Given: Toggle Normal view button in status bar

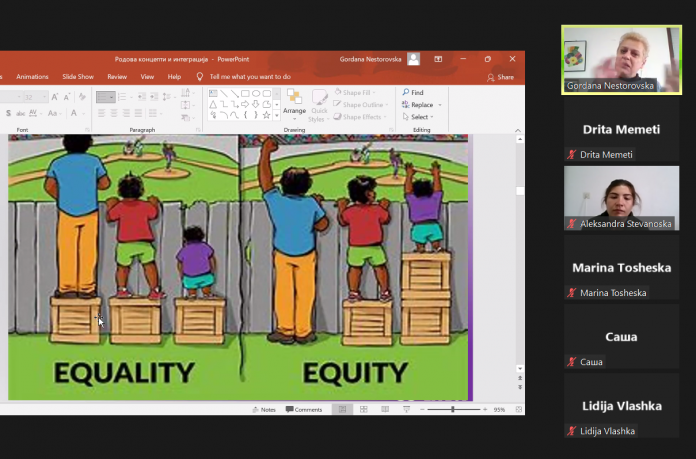Looking at the screenshot, I should click(x=342, y=410).
